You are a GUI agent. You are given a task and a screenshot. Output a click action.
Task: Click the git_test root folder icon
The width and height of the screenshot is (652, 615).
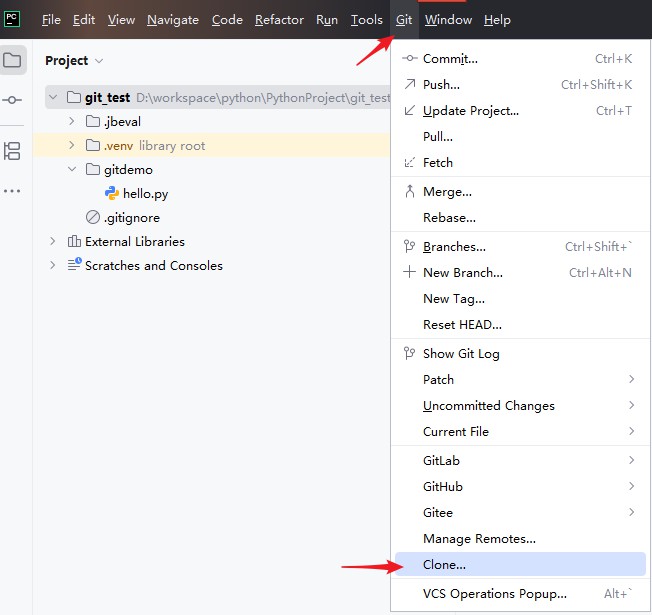click(x=74, y=97)
